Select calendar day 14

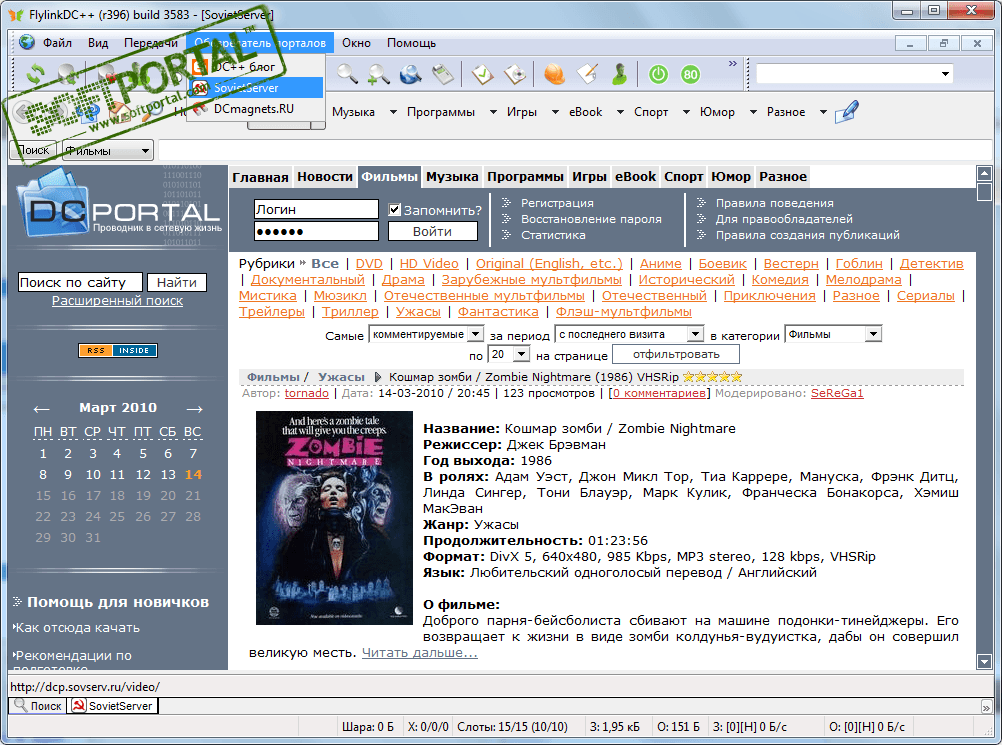point(193,474)
